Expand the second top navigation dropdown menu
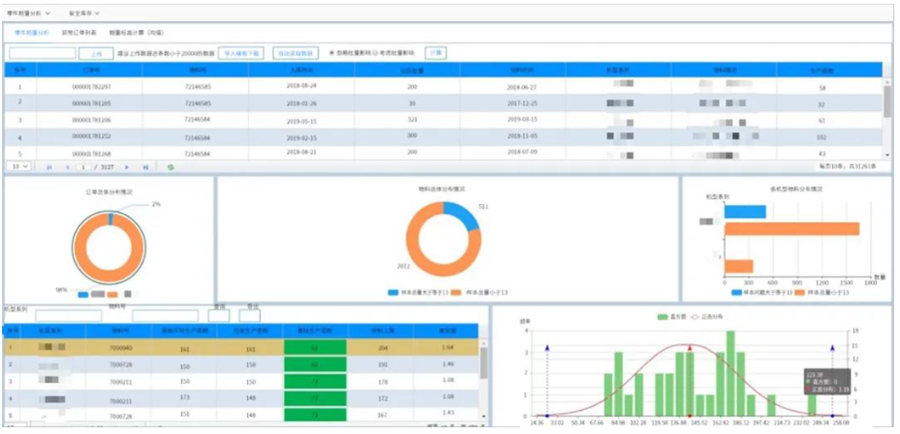This screenshot has width=900, height=434. 87,13
